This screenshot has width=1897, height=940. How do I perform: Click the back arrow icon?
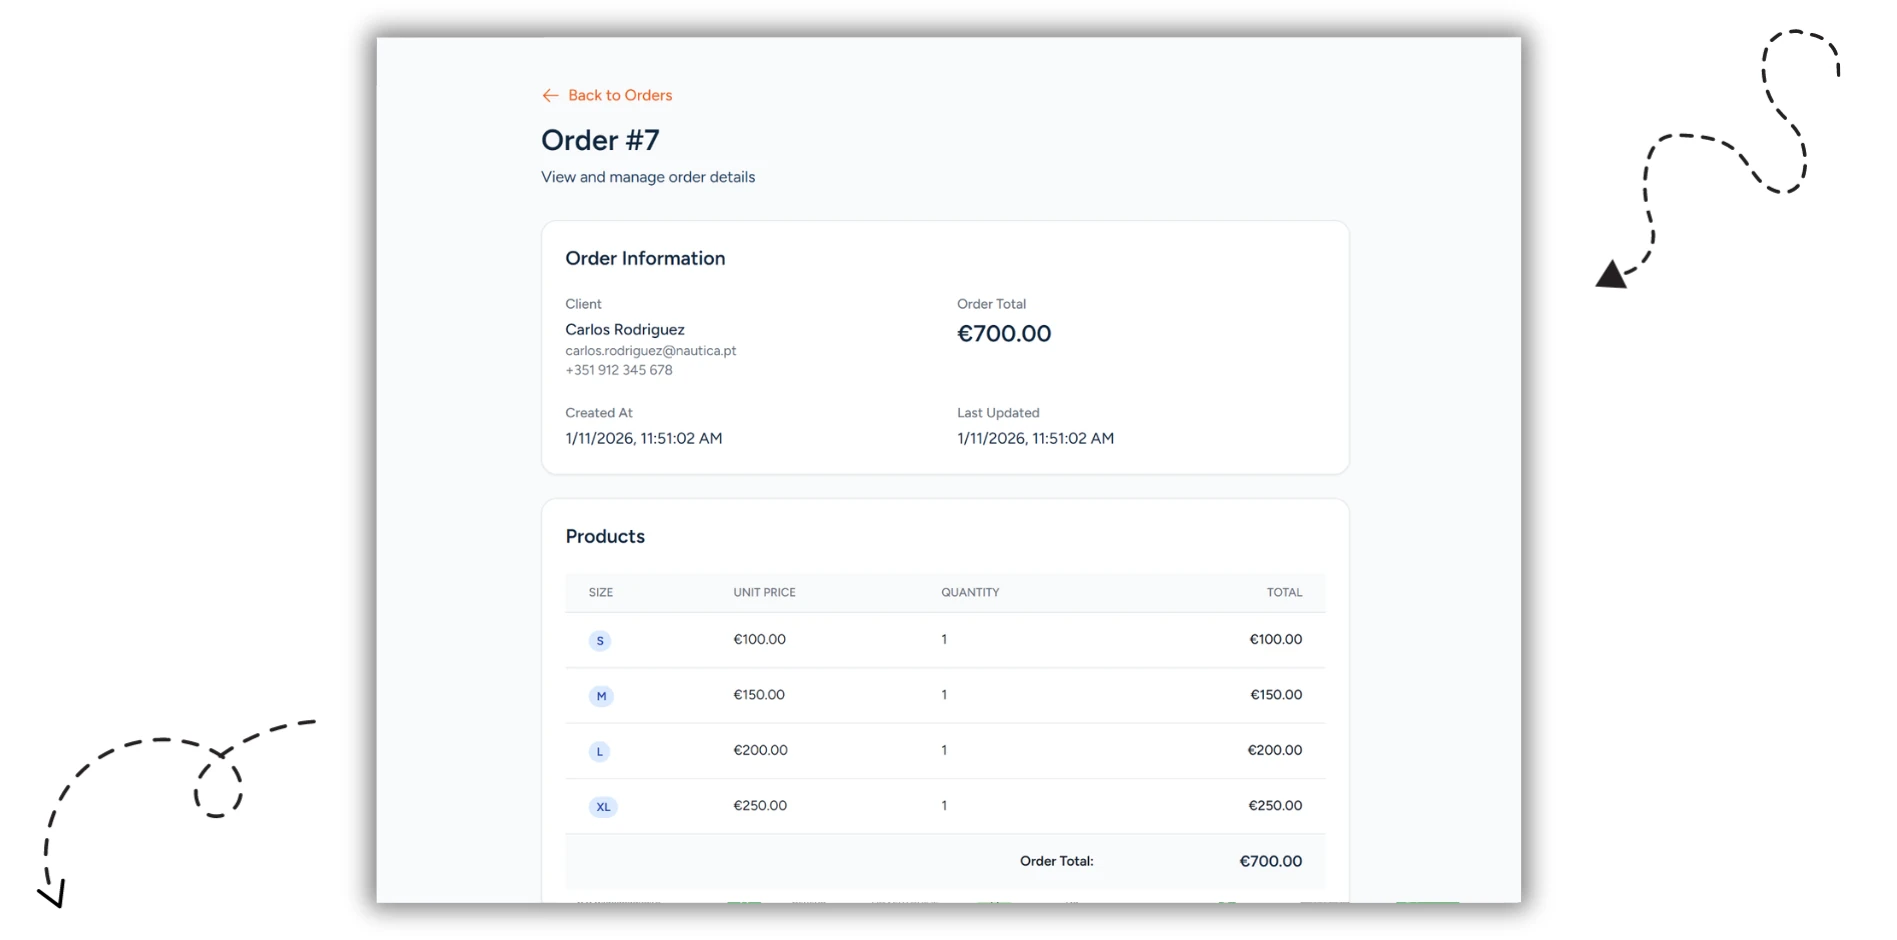click(x=550, y=95)
